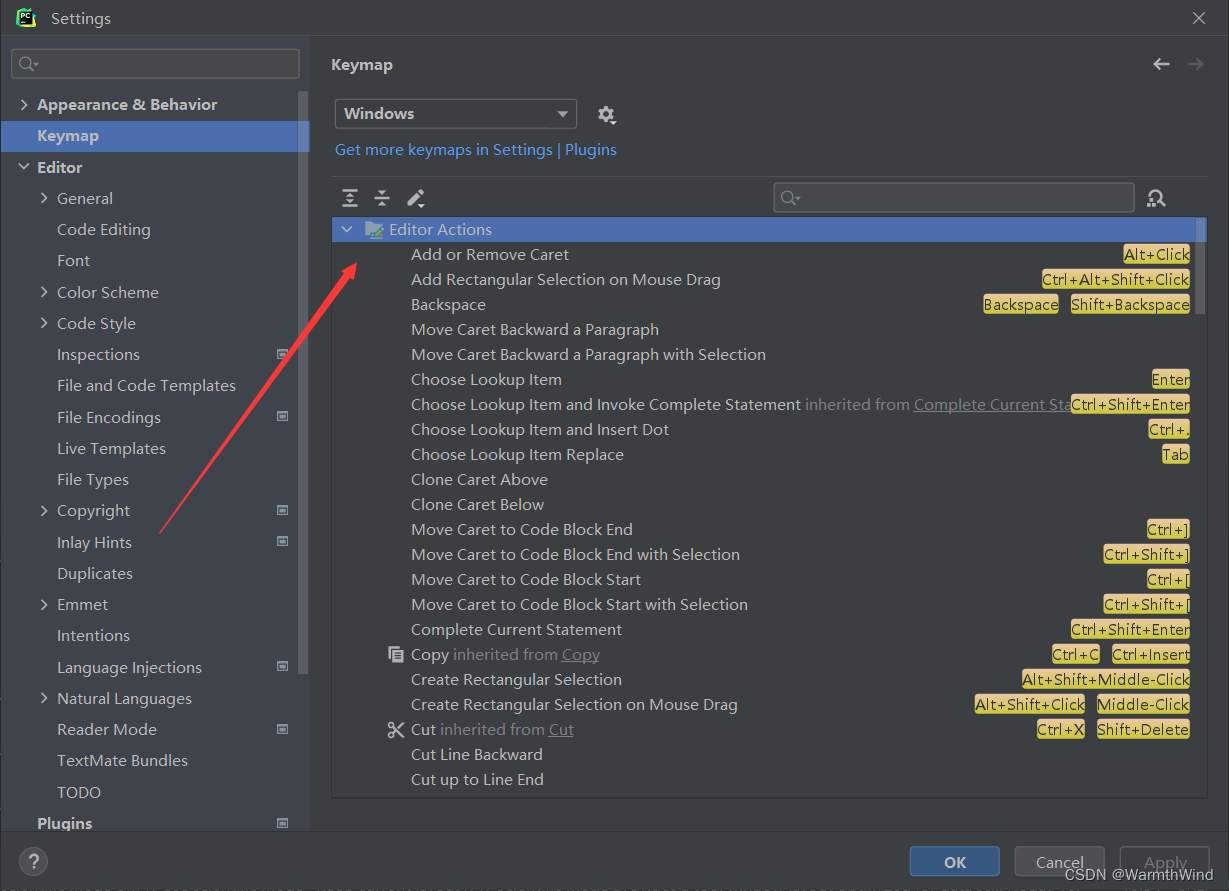Screen dimensions: 1229x891
Task: Click the project-level icon beside Language Injections
Action: pos(282,666)
